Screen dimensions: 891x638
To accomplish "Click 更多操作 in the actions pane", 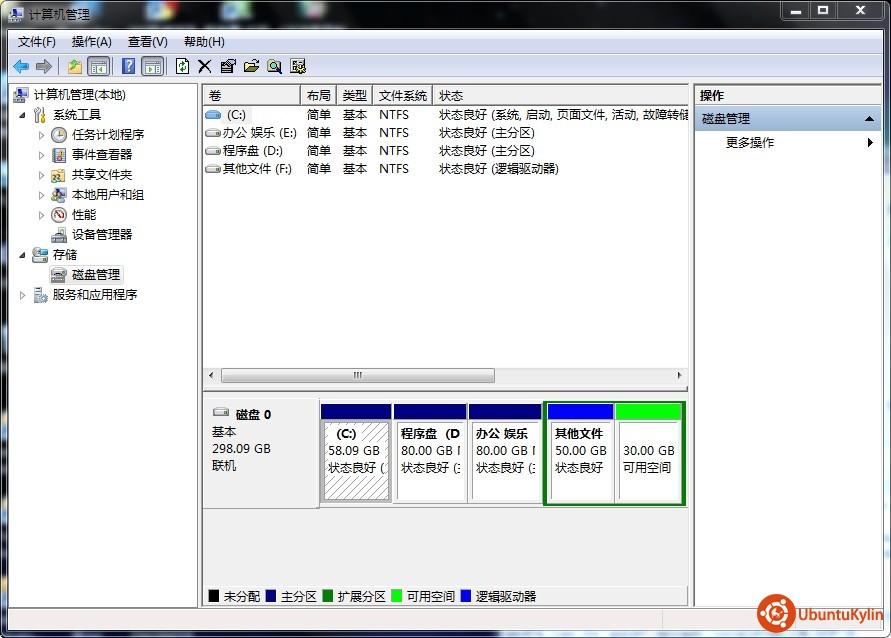I will pyautogui.click(x=750, y=143).
